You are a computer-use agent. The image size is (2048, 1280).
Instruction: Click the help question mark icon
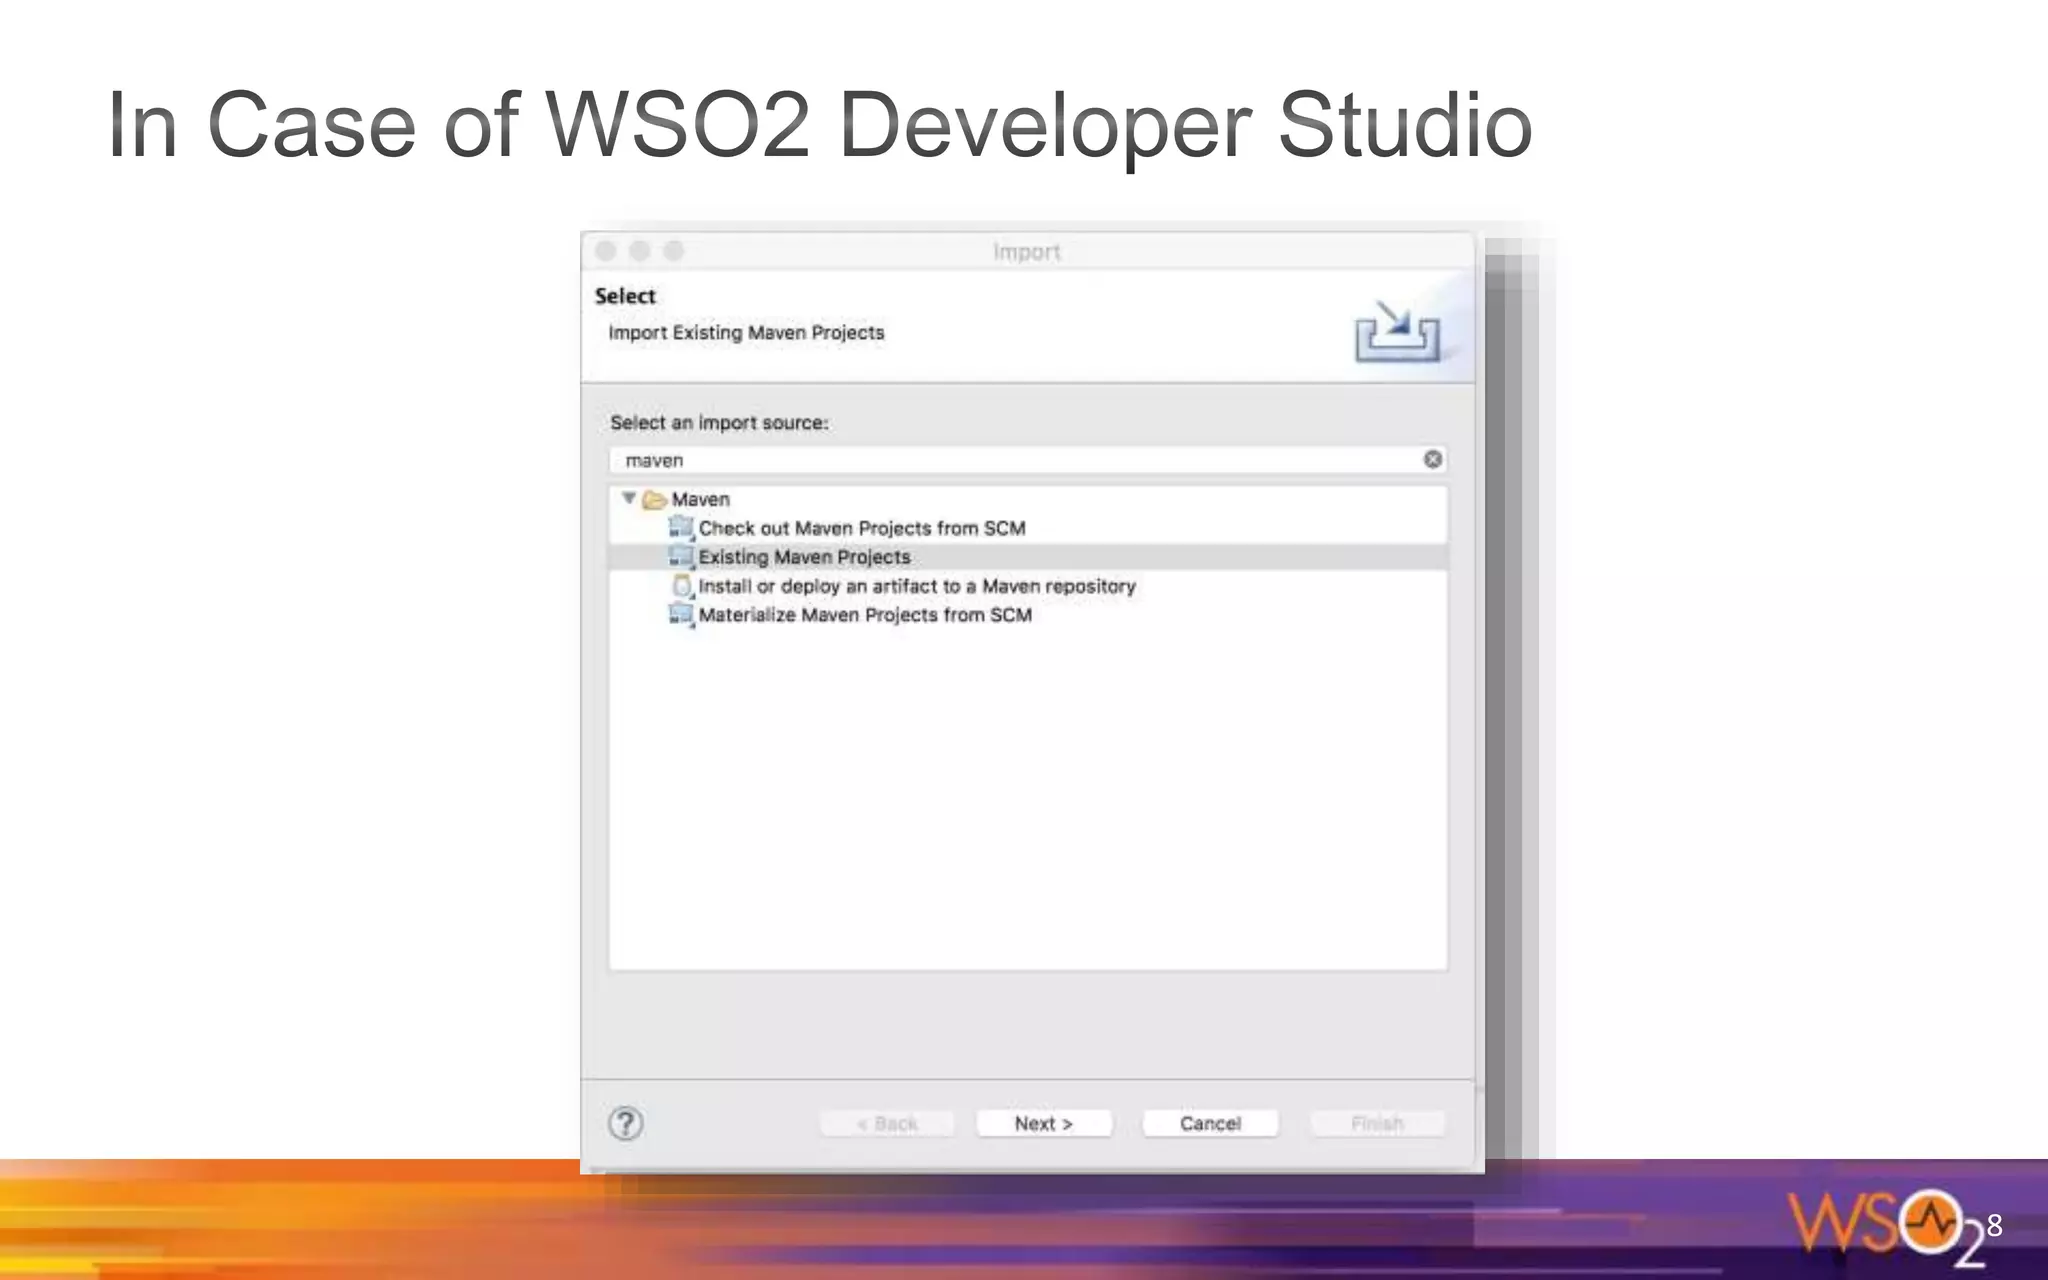[626, 1123]
